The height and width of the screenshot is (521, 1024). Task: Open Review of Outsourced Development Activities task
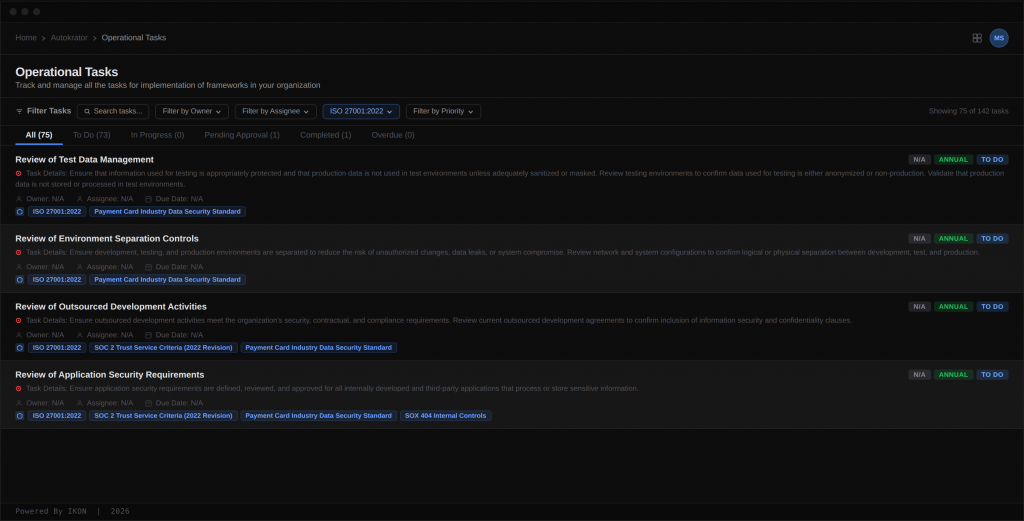(111, 307)
